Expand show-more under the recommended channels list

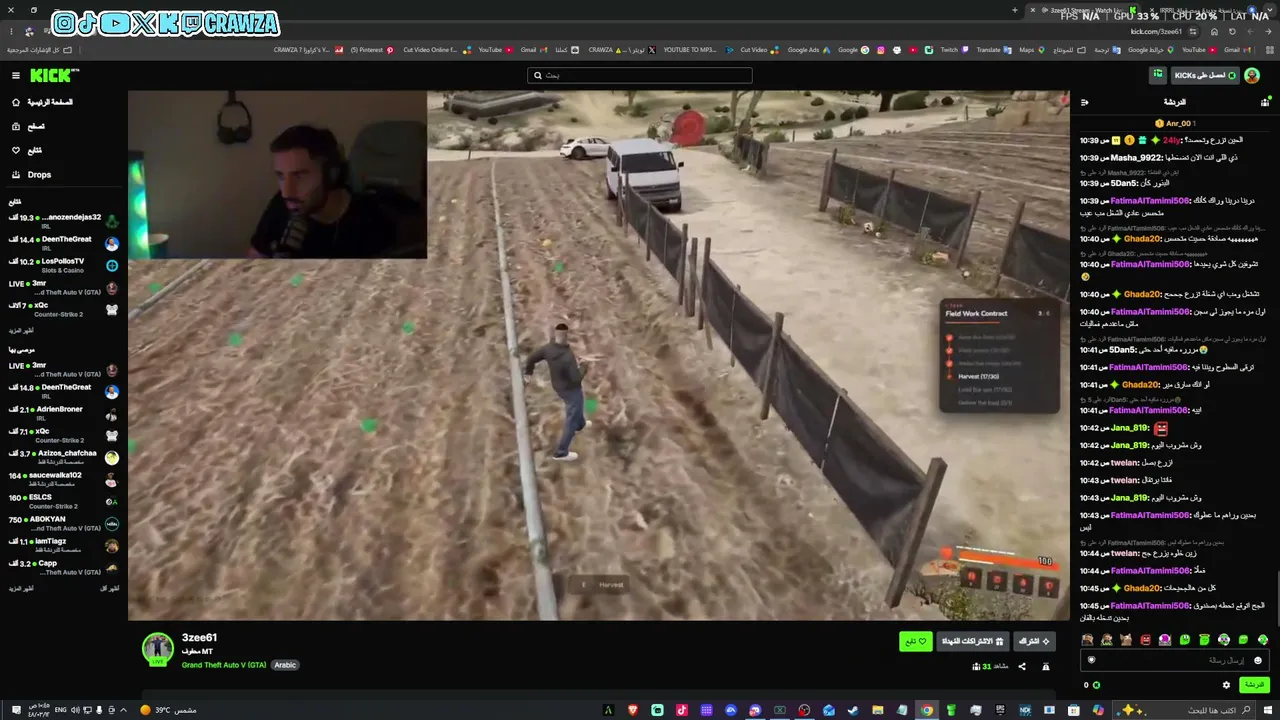pyautogui.click(x=22, y=588)
